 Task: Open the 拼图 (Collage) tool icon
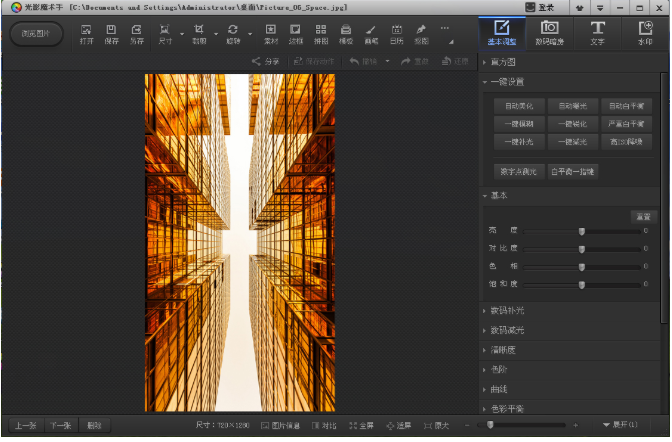pos(321,34)
